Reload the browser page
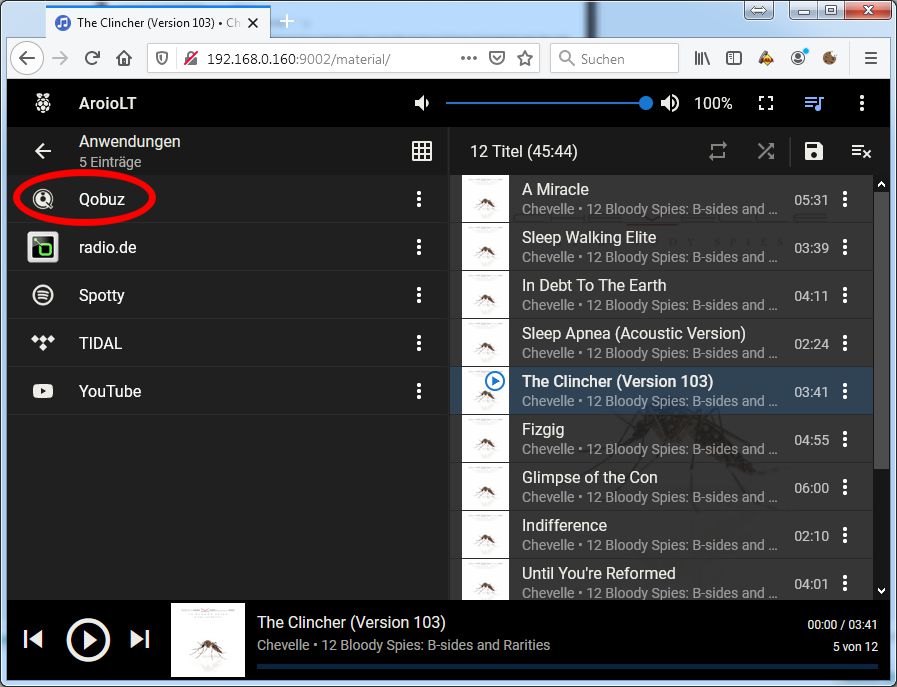This screenshot has height=687, width=897. point(92,58)
